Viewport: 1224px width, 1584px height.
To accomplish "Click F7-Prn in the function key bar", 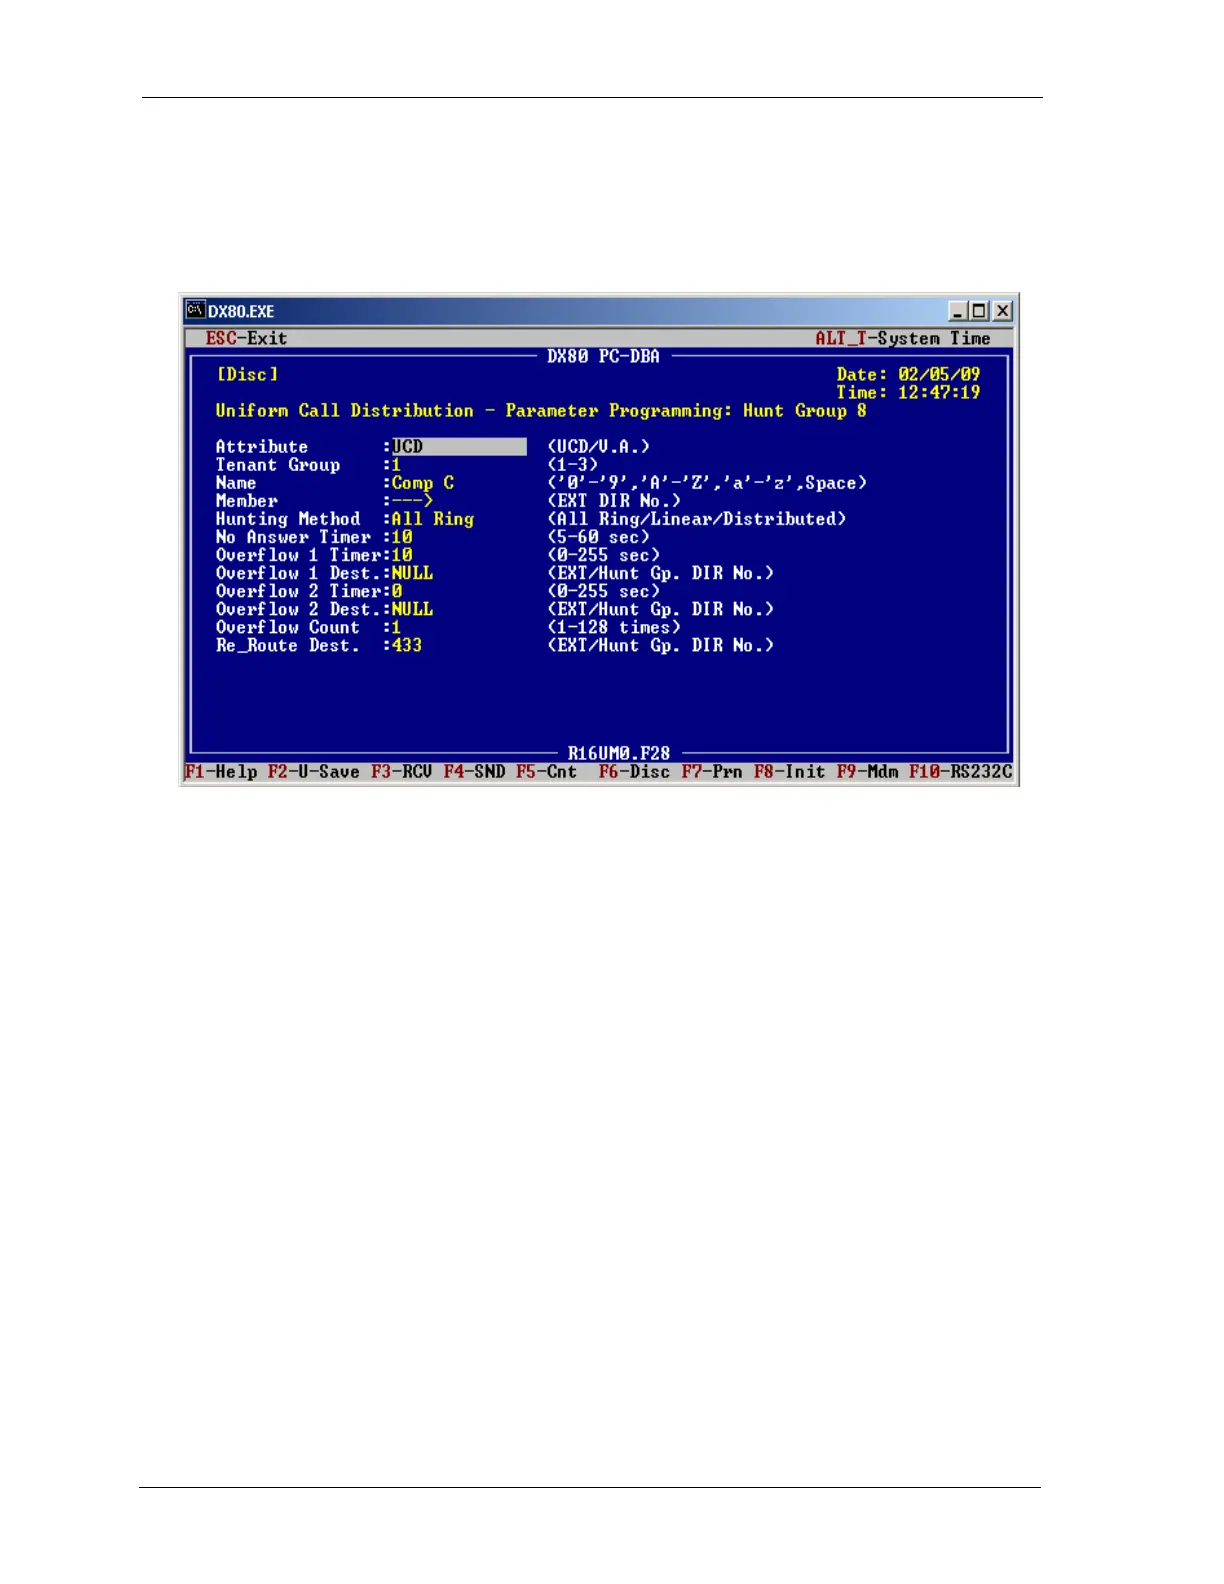I will [x=712, y=772].
